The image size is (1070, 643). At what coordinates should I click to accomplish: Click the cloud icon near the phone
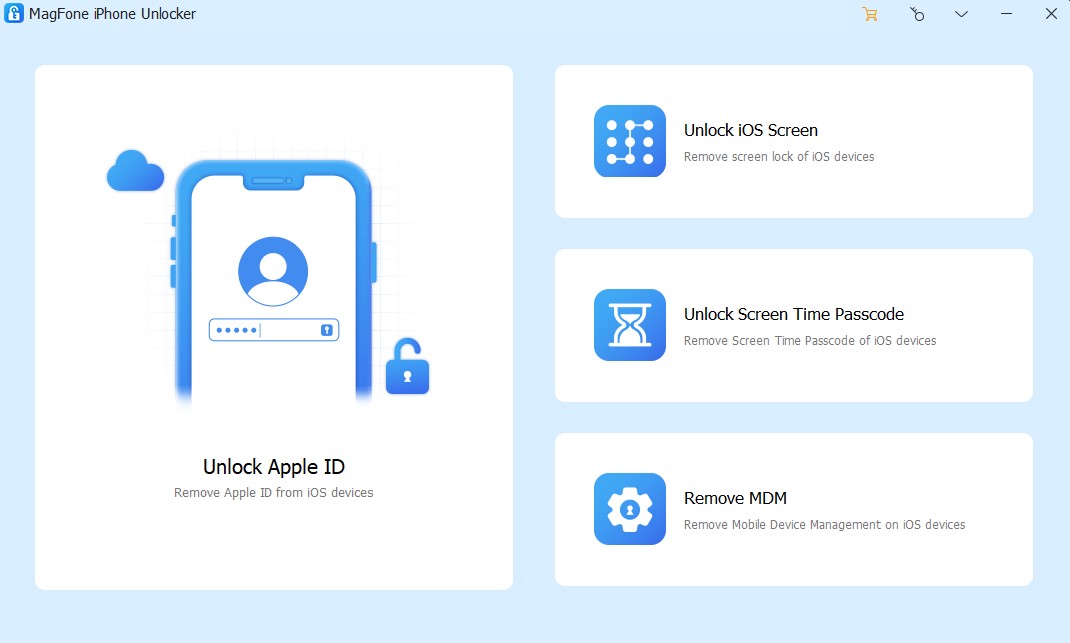click(135, 171)
